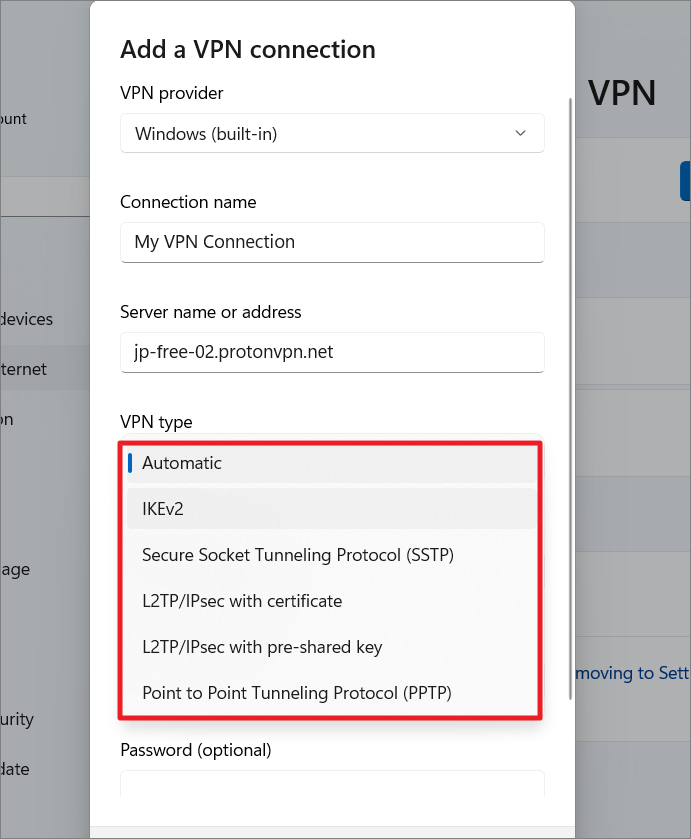Screen dimensions: 691x839
Task: Select the Automatic VPN type
Action: coord(330,463)
